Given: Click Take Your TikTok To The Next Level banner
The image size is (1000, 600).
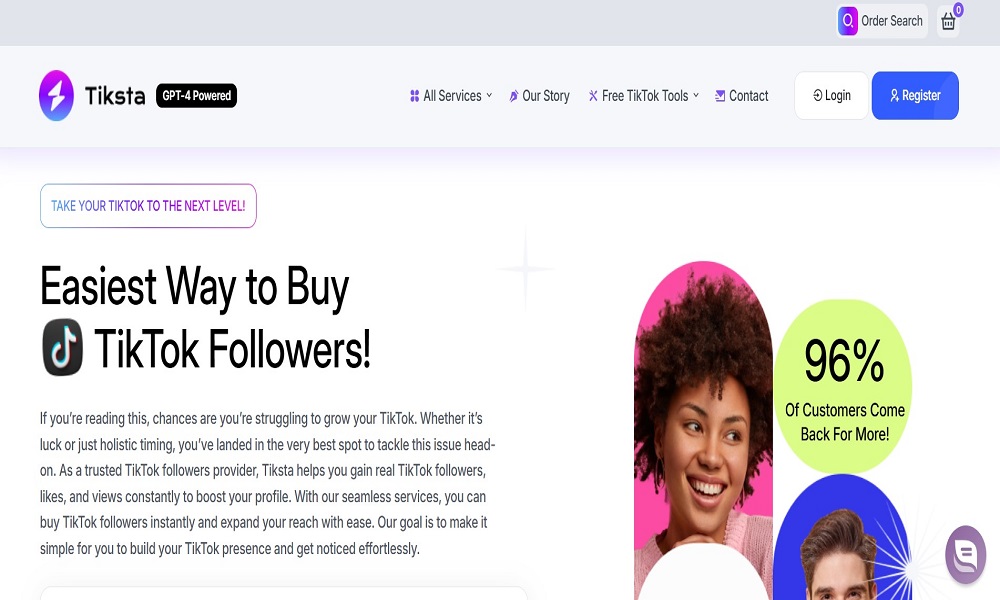Looking at the screenshot, I should (x=148, y=206).
